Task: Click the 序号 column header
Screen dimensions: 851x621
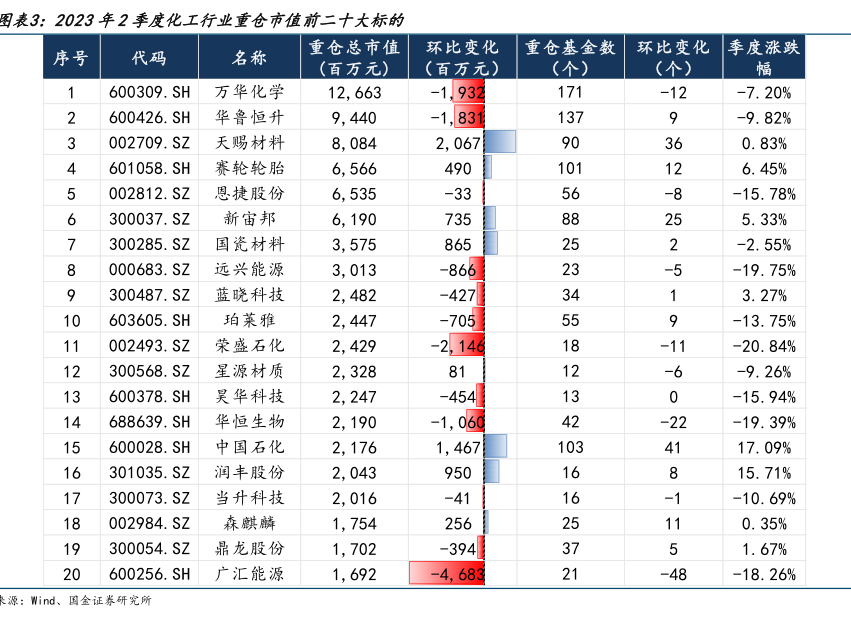Action: (71, 58)
